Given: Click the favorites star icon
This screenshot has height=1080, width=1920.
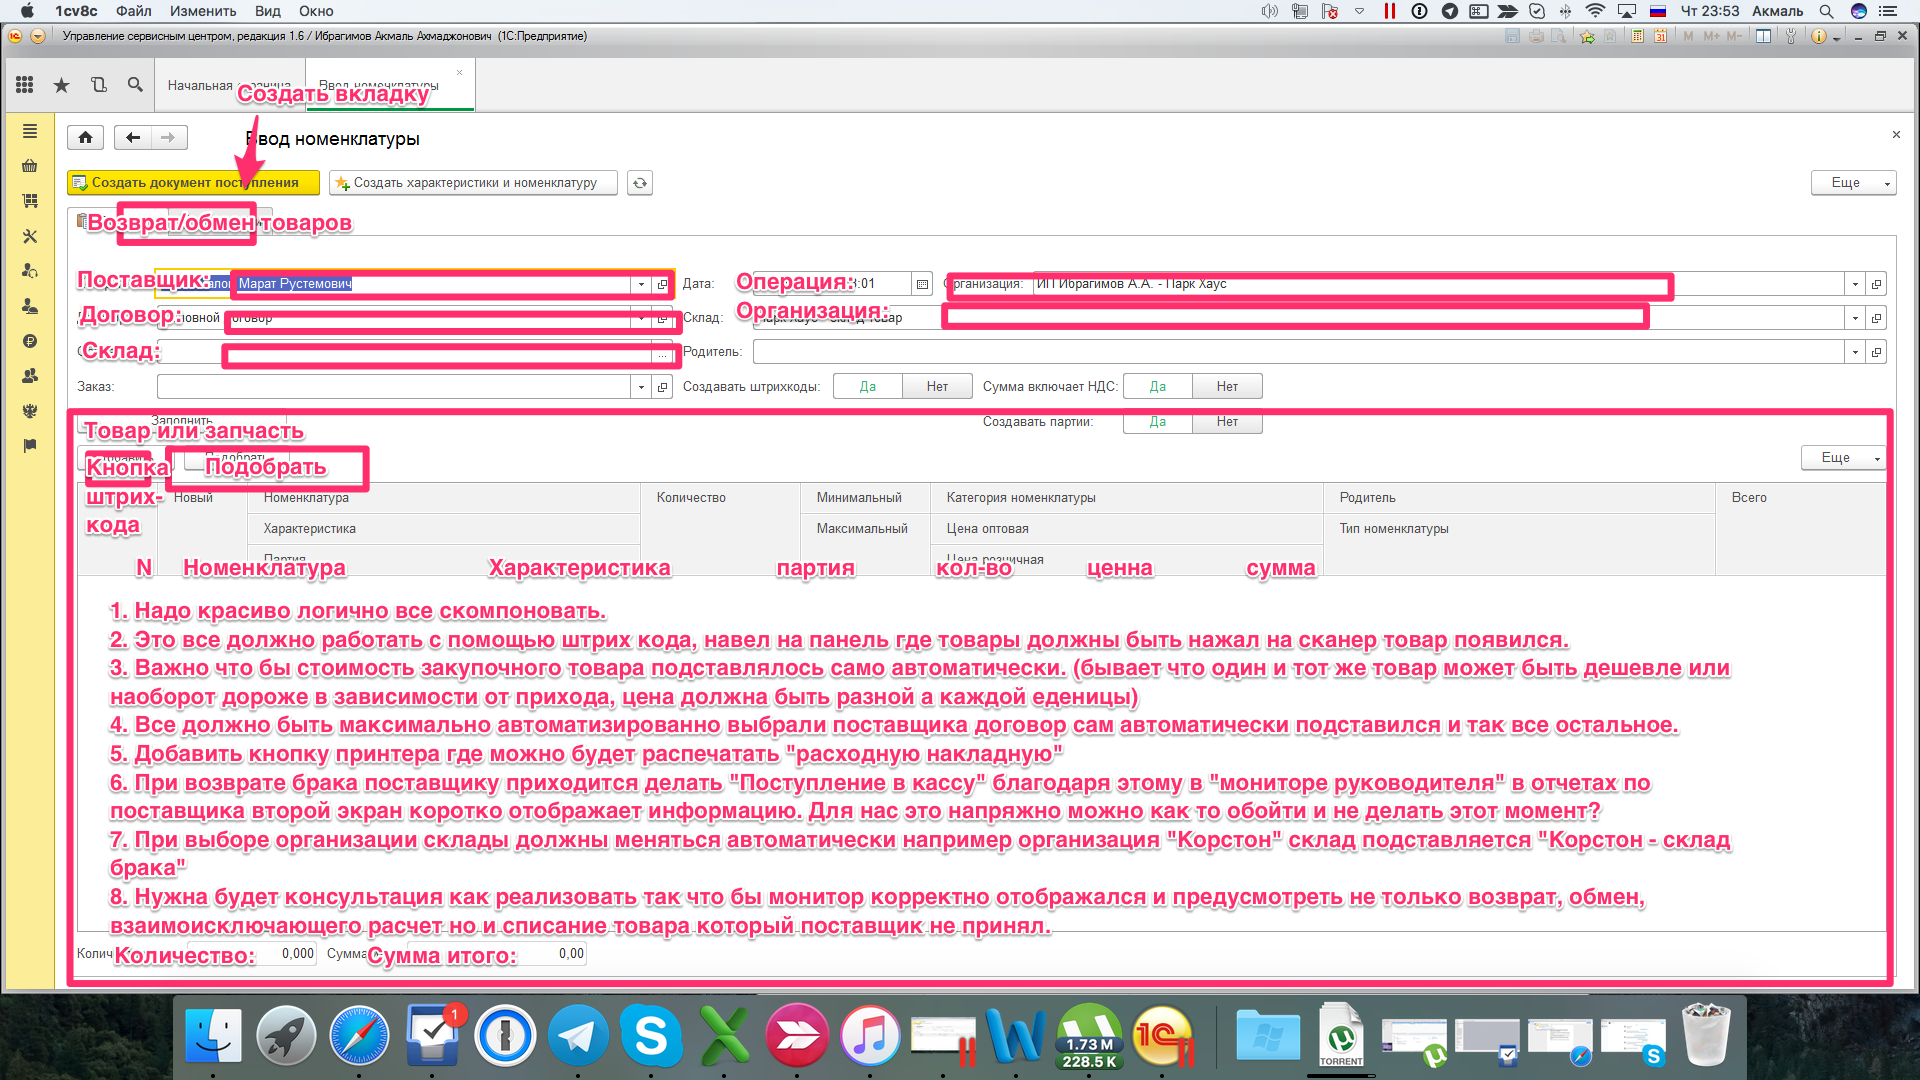Looking at the screenshot, I should pos(61,85).
